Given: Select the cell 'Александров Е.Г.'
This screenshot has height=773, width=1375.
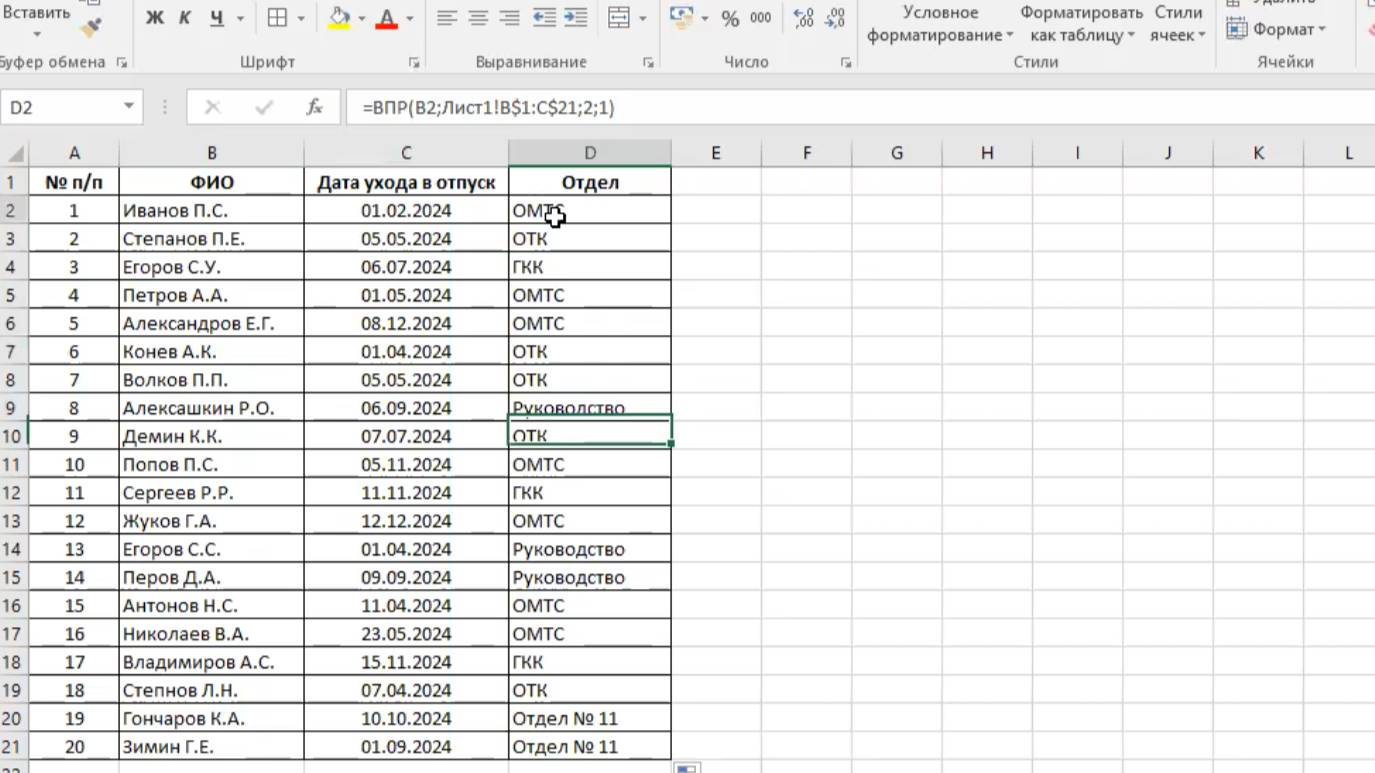Looking at the screenshot, I should pyautogui.click(x=211, y=323).
